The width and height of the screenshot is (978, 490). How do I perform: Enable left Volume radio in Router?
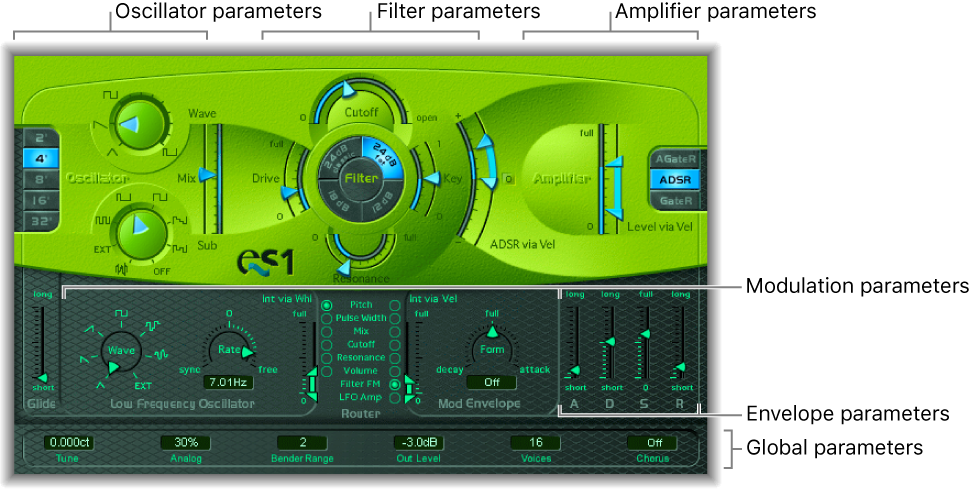click(326, 371)
